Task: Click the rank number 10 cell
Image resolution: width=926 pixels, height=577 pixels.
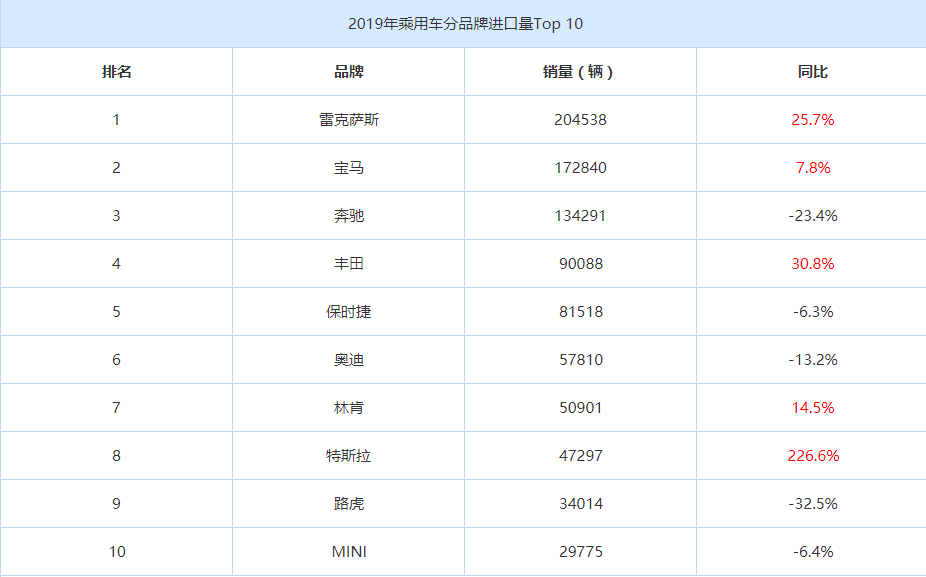Action: pyautogui.click(x=116, y=552)
